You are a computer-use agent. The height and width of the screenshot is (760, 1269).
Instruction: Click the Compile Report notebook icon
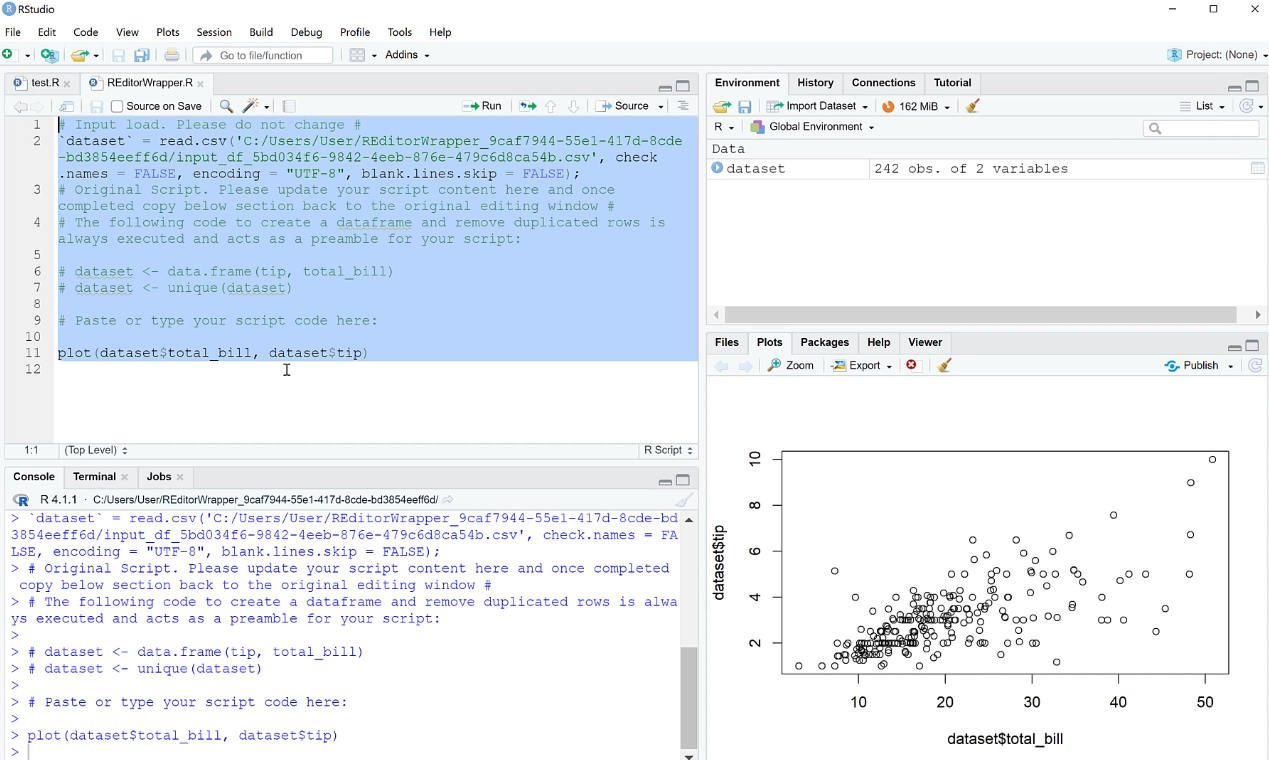pyautogui.click(x=289, y=106)
